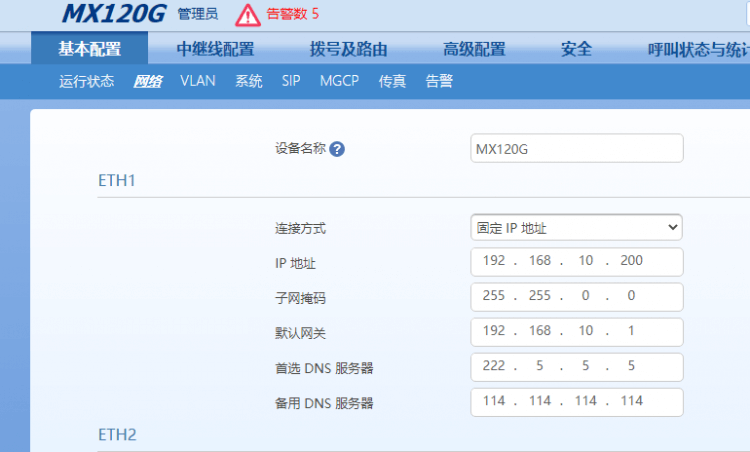Screen dimensions: 750x452
Task: Click the 设备名称 input field
Action: (576, 149)
